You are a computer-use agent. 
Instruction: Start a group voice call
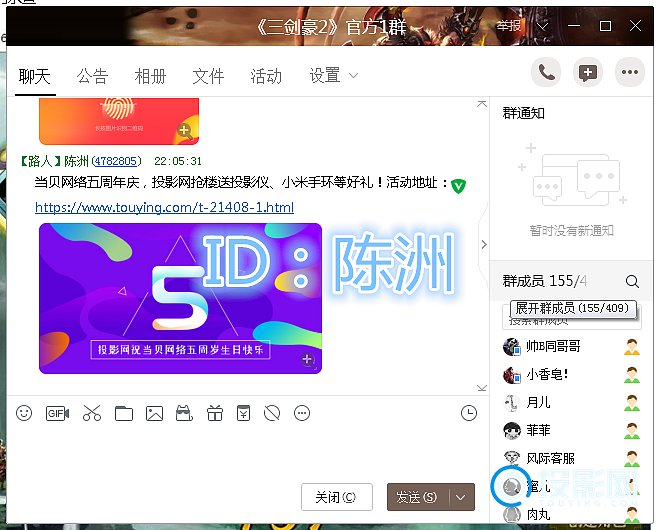click(x=546, y=73)
